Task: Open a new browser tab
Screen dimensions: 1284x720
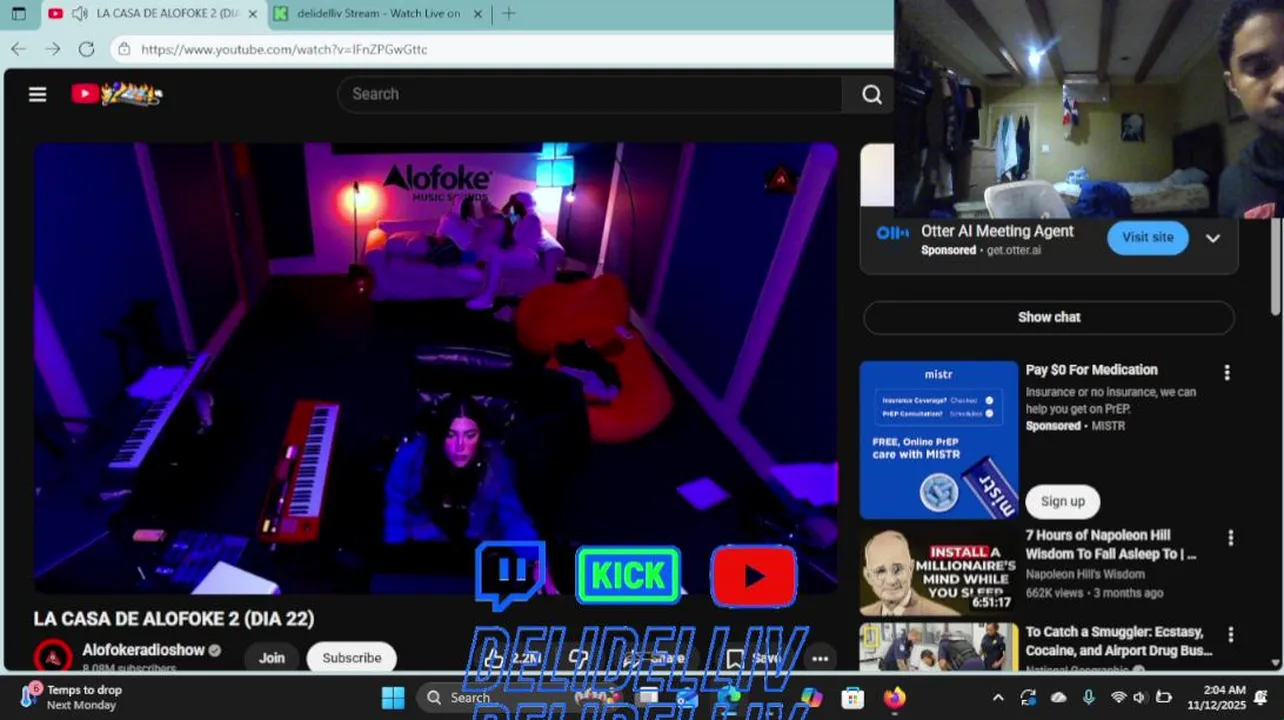Action: tap(508, 14)
